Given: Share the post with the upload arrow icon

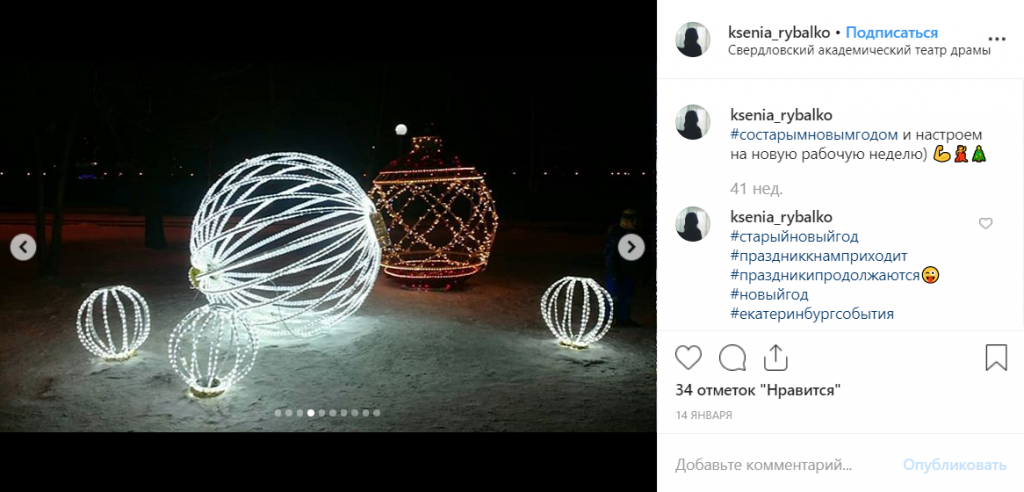Looking at the screenshot, I should (x=775, y=358).
